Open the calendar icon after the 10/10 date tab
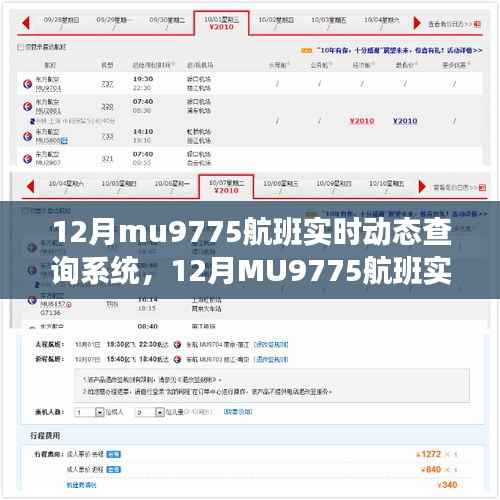This screenshot has width=500, height=500. (482, 188)
